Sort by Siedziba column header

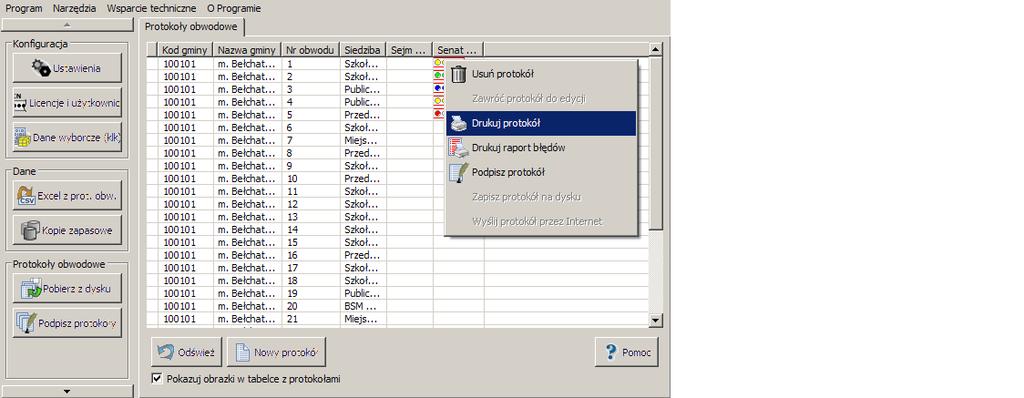[x=363, y=50]
